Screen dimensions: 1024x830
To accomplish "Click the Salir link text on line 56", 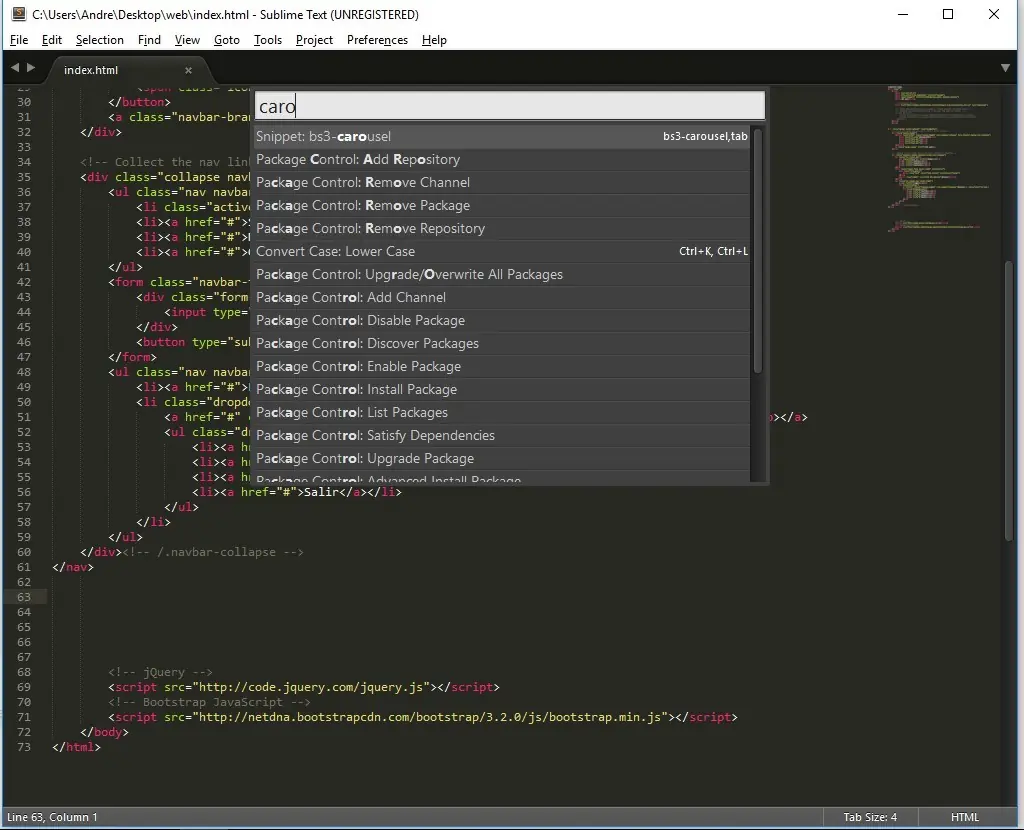I will (x=321, y=492).
